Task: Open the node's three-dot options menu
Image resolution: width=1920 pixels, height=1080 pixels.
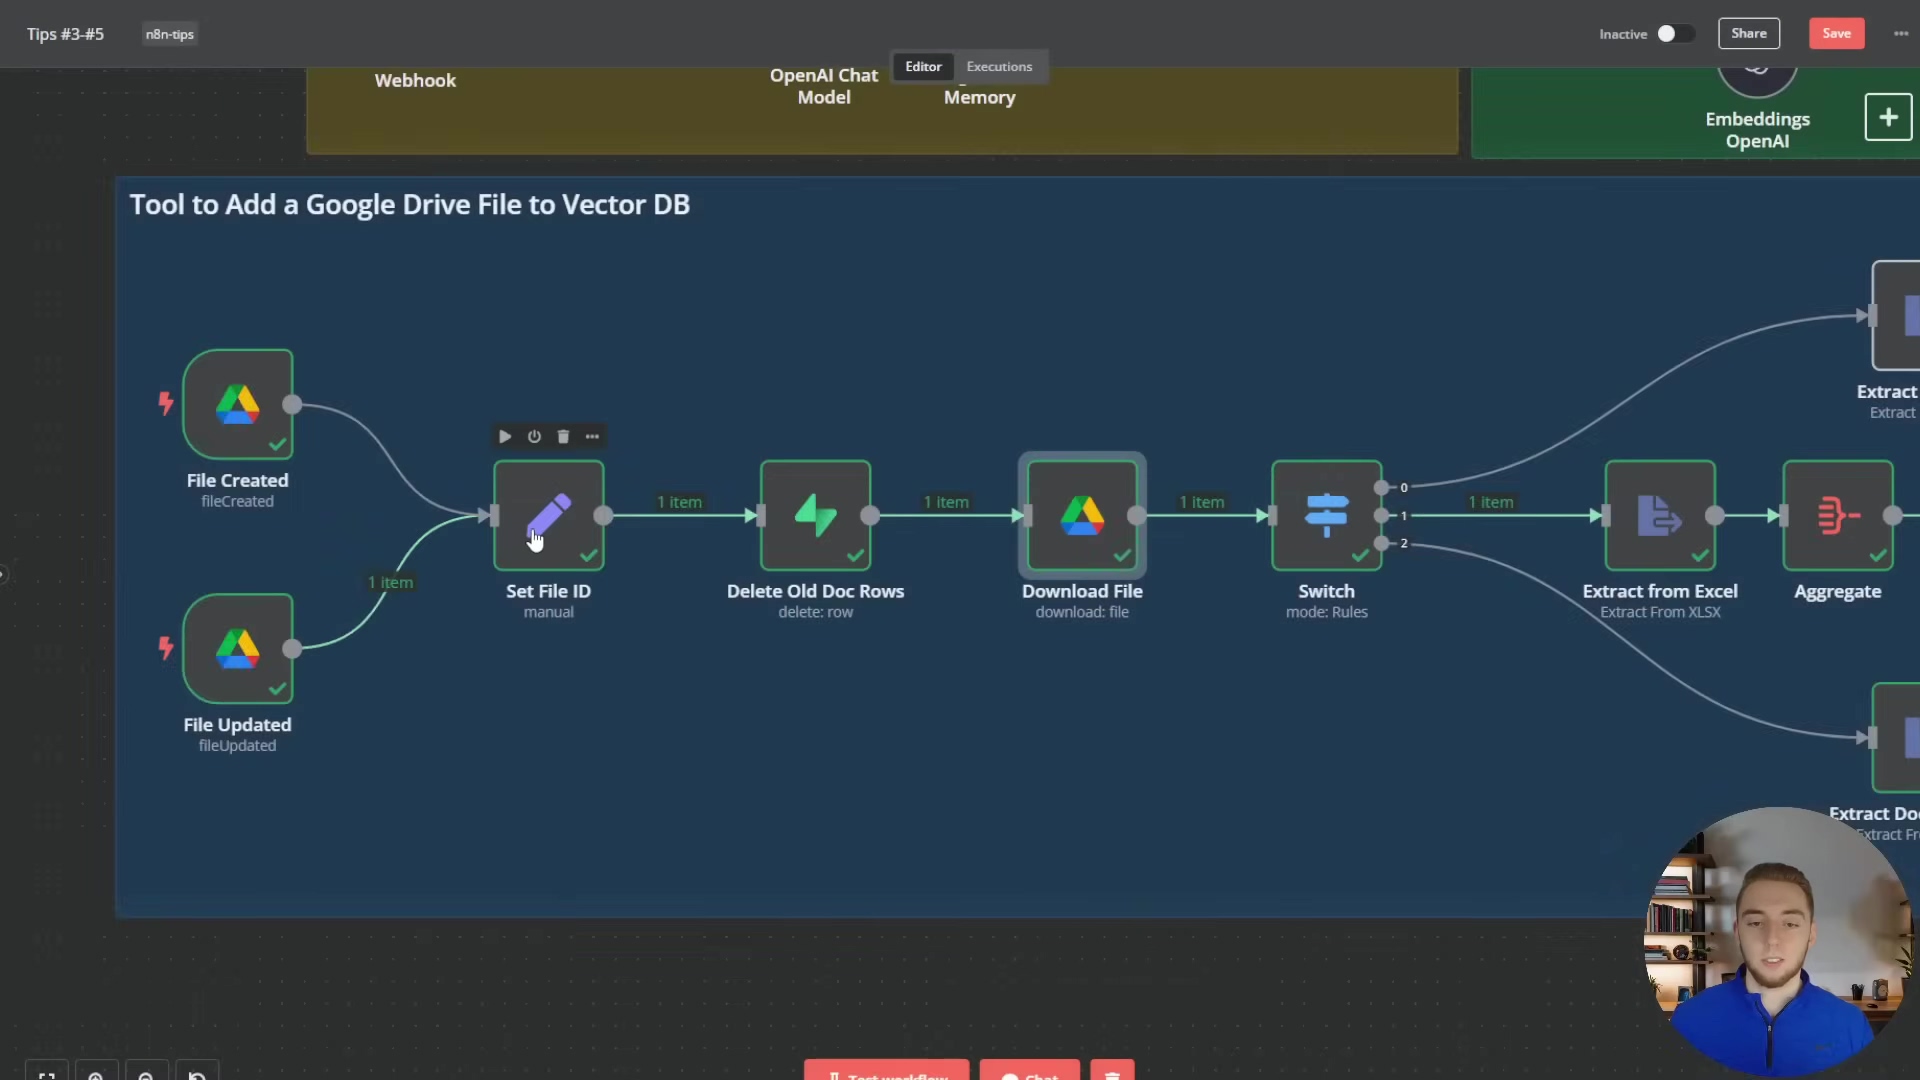Action: pyautogui.click(x=592, y=436)
